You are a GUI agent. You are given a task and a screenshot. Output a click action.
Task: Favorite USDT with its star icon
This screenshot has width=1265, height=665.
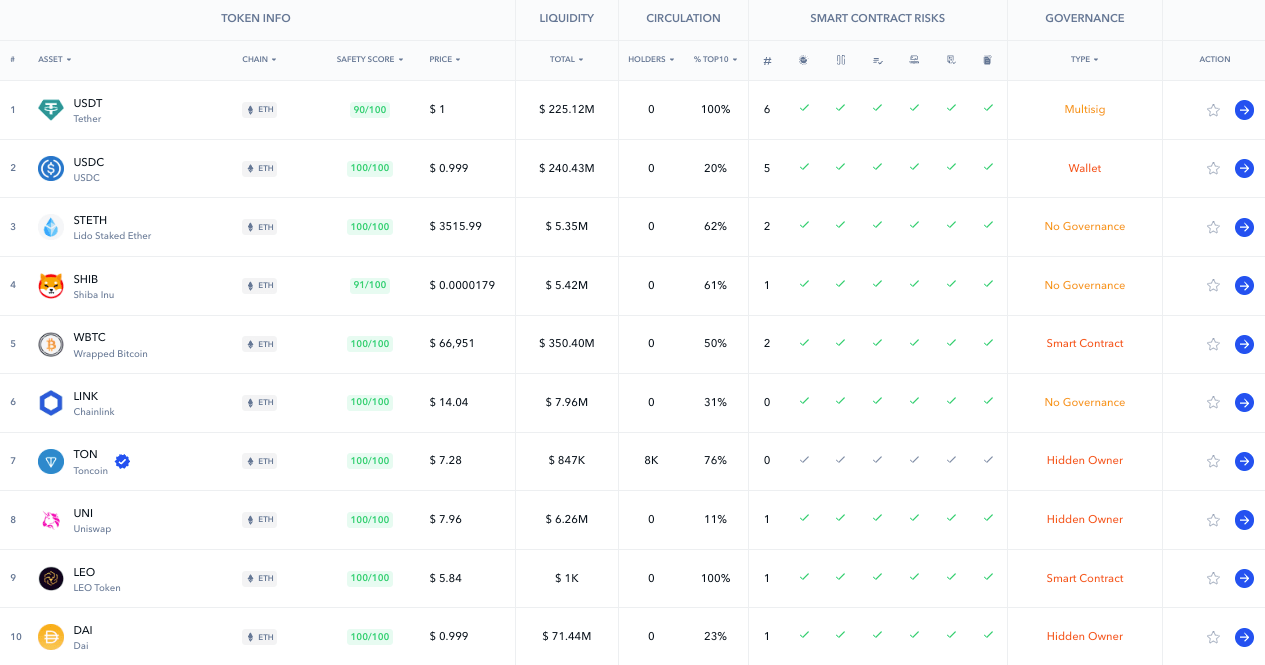tap(1213, 110)
